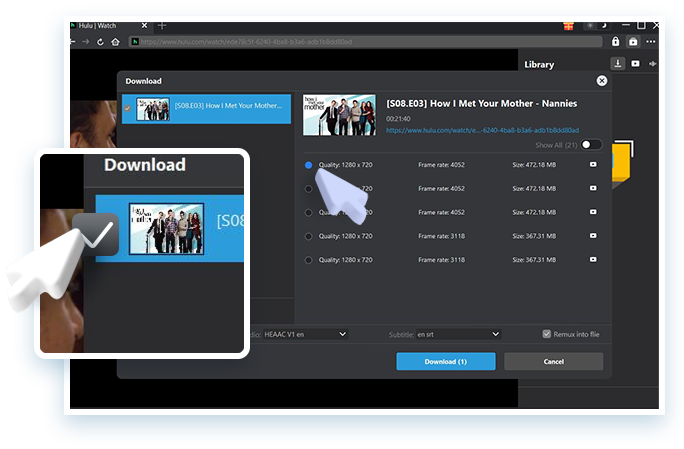Click the Download (1) button
Screen dimensions: 684x449
(445, 361)
